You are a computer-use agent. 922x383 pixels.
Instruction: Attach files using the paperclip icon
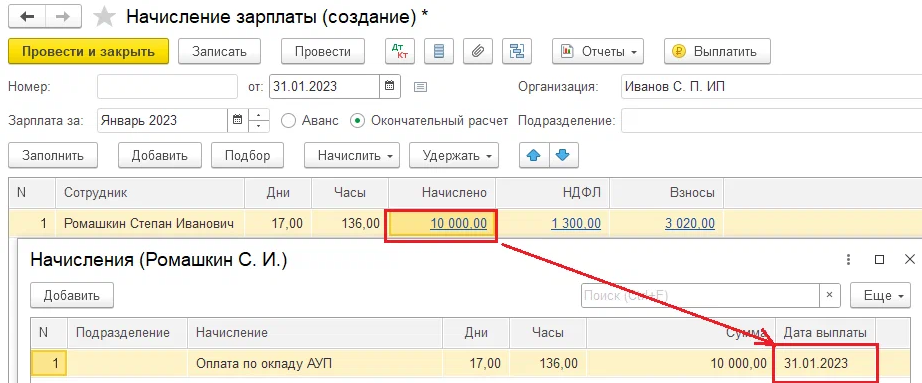pyautogui.click(x=478, y=51)
